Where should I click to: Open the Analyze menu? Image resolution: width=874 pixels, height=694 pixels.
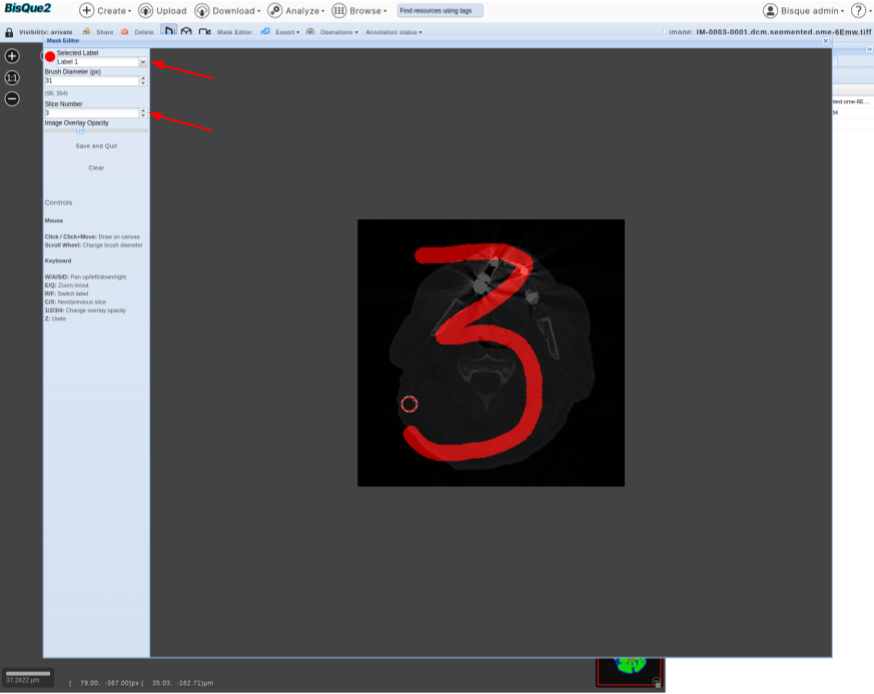click(x=295, y=11)
